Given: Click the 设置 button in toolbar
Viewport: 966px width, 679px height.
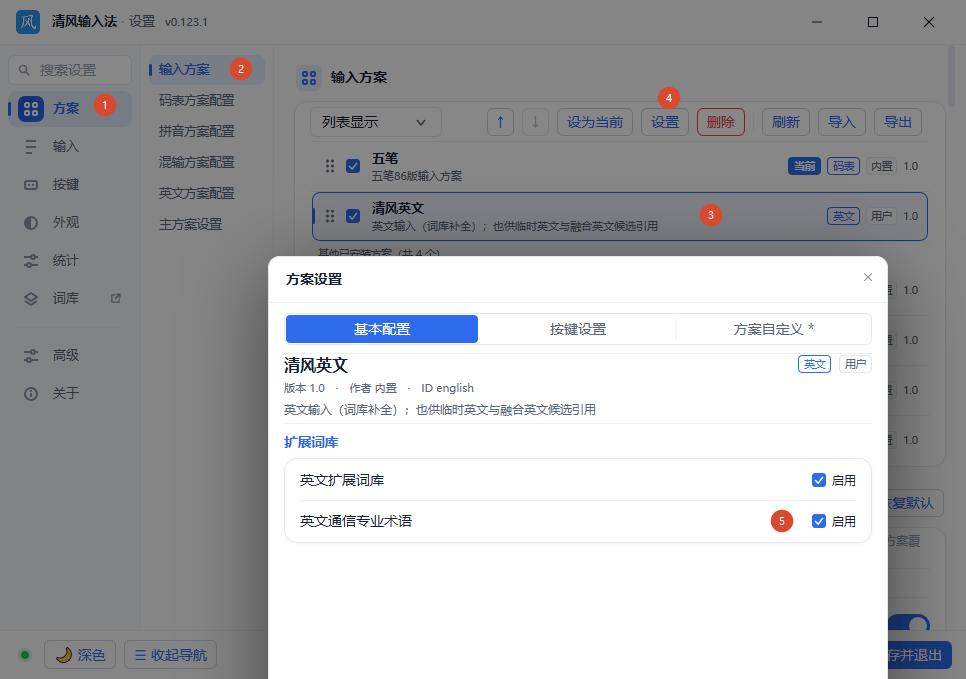Looking at the screenshot, I should pos(665,122).
